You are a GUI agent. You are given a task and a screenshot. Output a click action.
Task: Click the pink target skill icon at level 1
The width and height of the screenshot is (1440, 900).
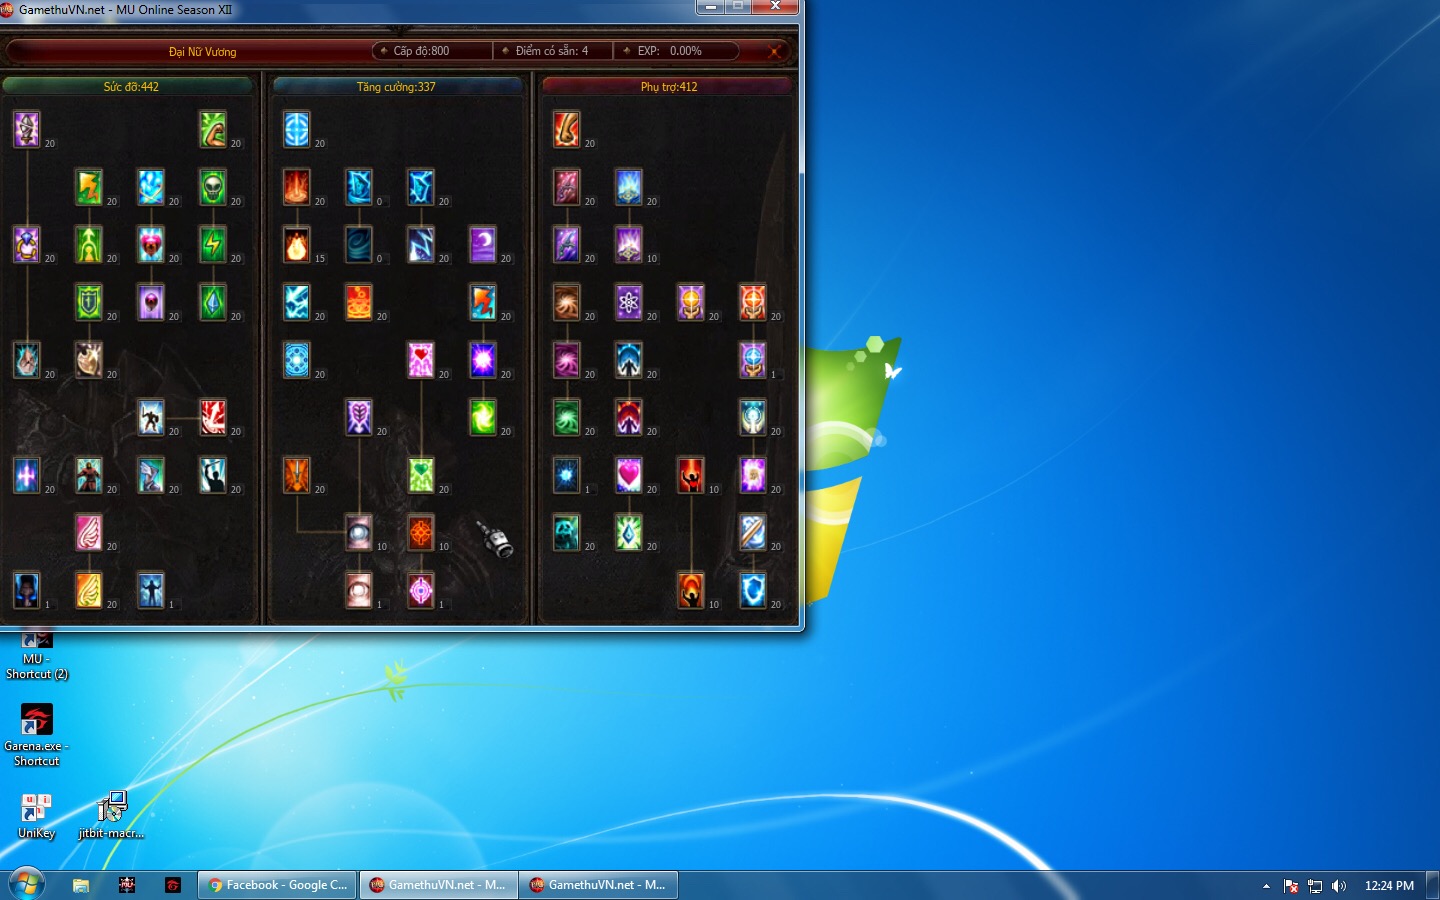click(x=421, y=590)
